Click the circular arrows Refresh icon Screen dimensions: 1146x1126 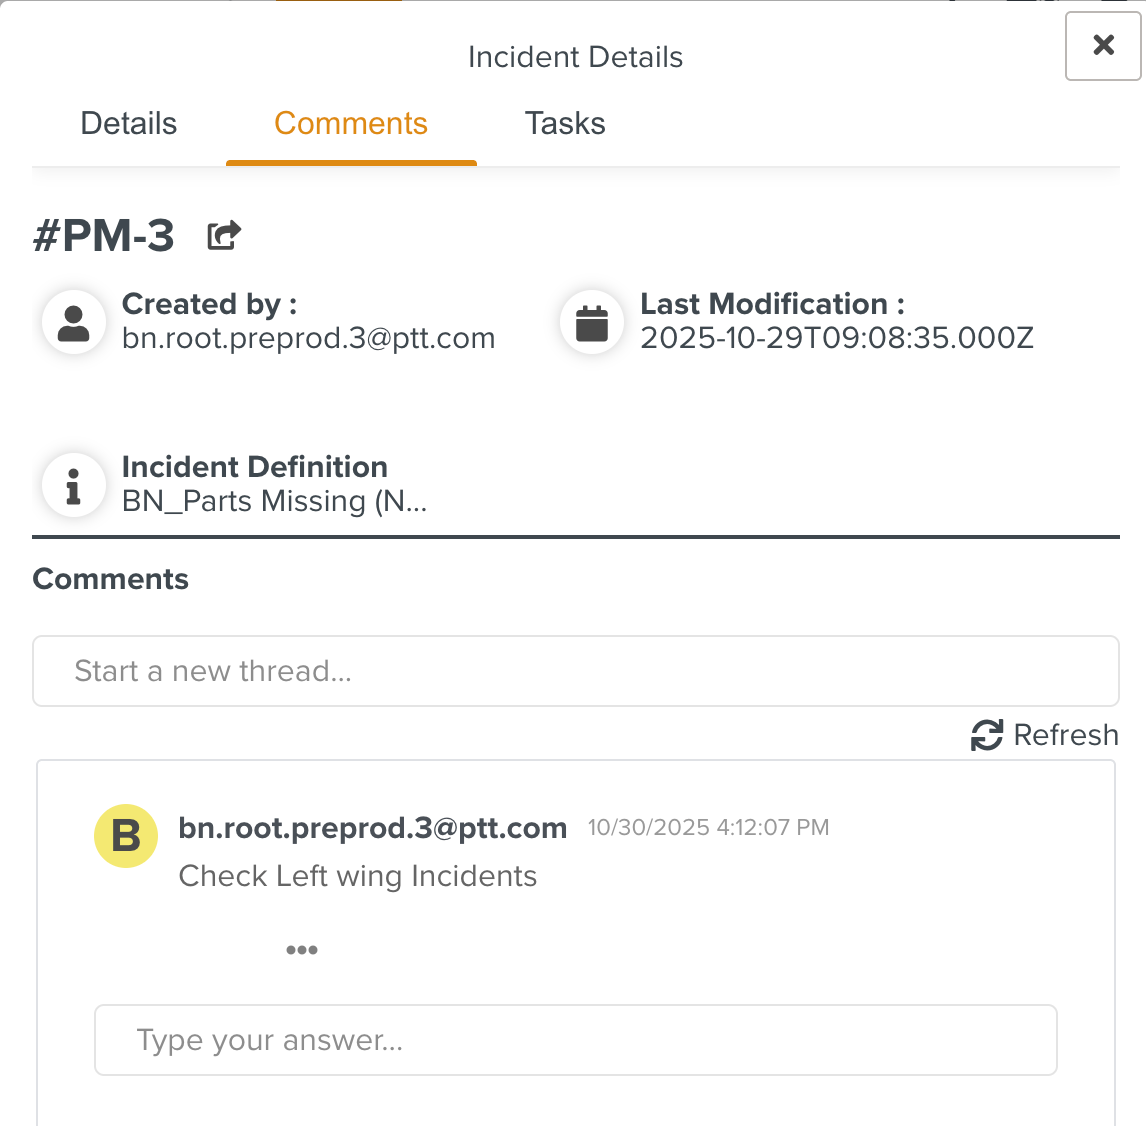click(986, 735)
